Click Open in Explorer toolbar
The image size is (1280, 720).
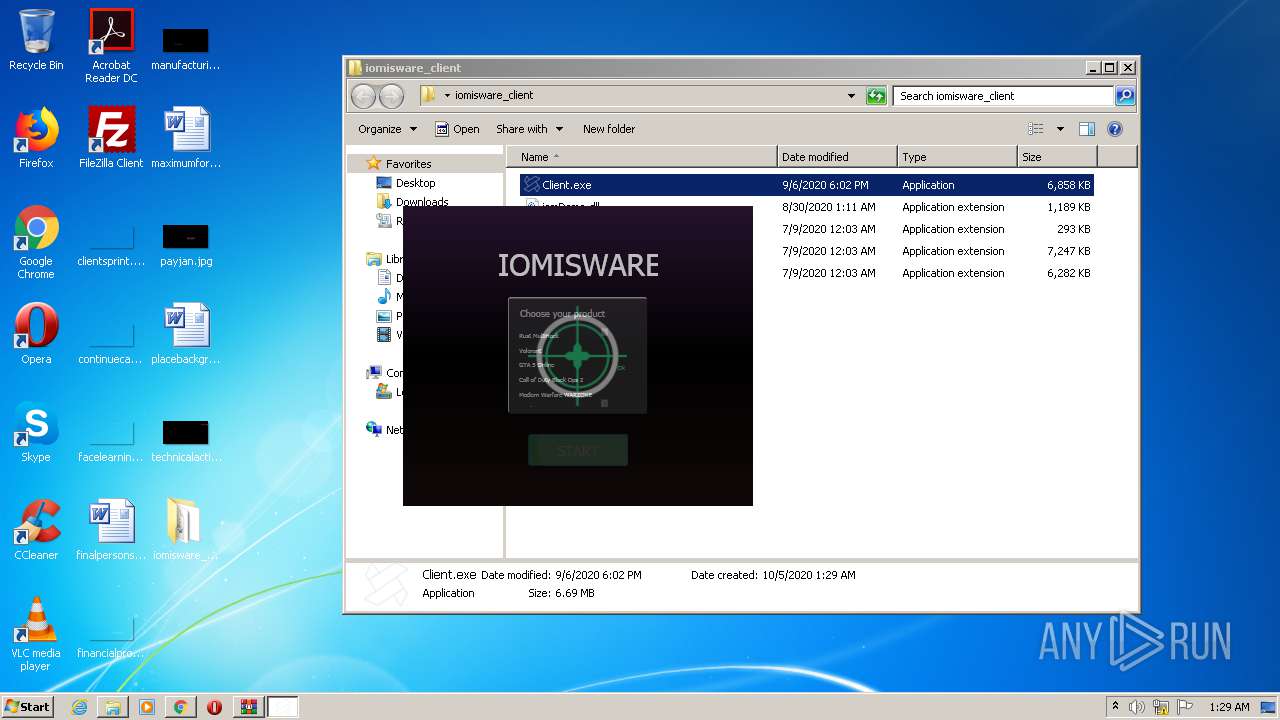[x=458, y=129]
